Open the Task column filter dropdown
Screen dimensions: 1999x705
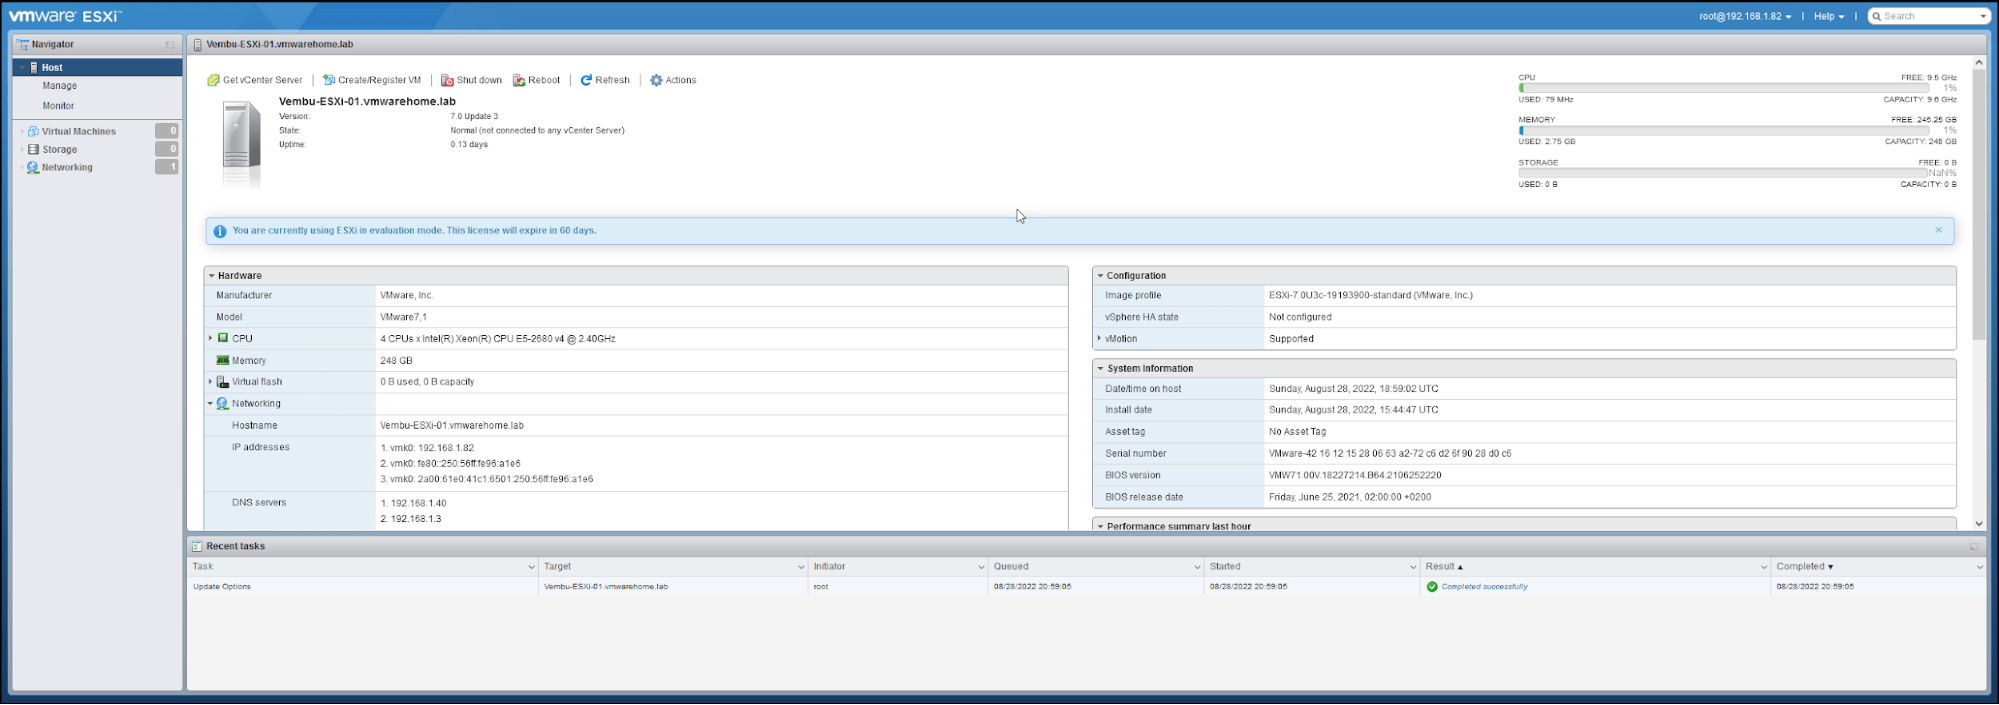(531, 567)
